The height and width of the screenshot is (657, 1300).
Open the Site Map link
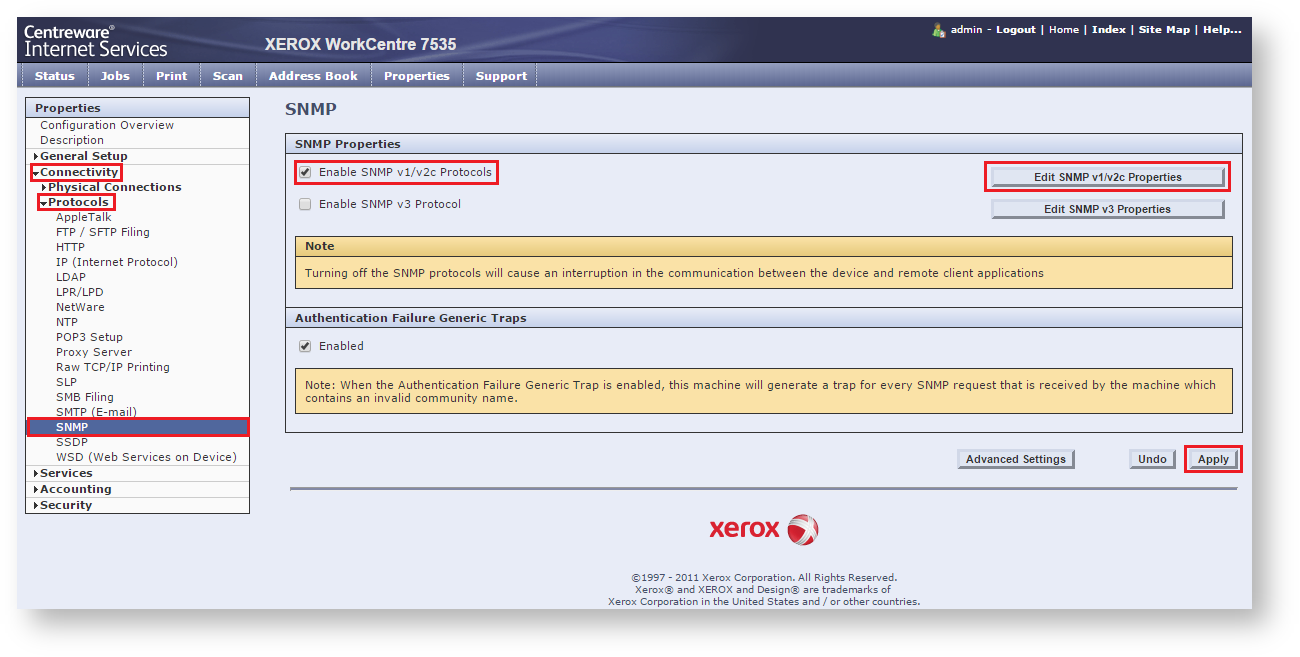(1164, 30)
